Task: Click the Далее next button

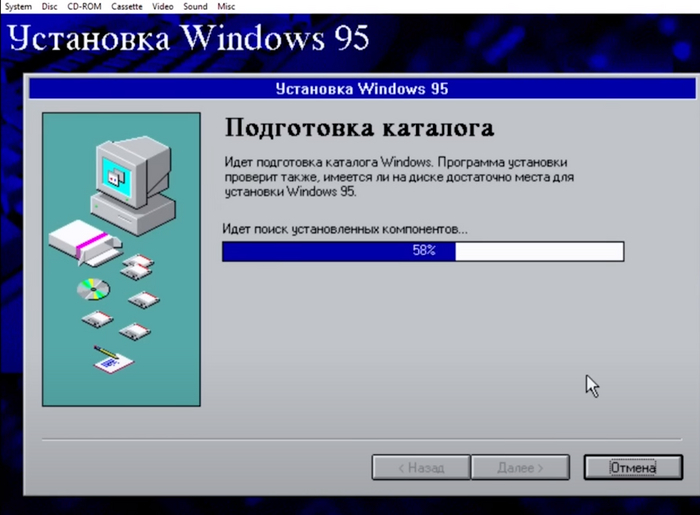Action: (520, 467)
